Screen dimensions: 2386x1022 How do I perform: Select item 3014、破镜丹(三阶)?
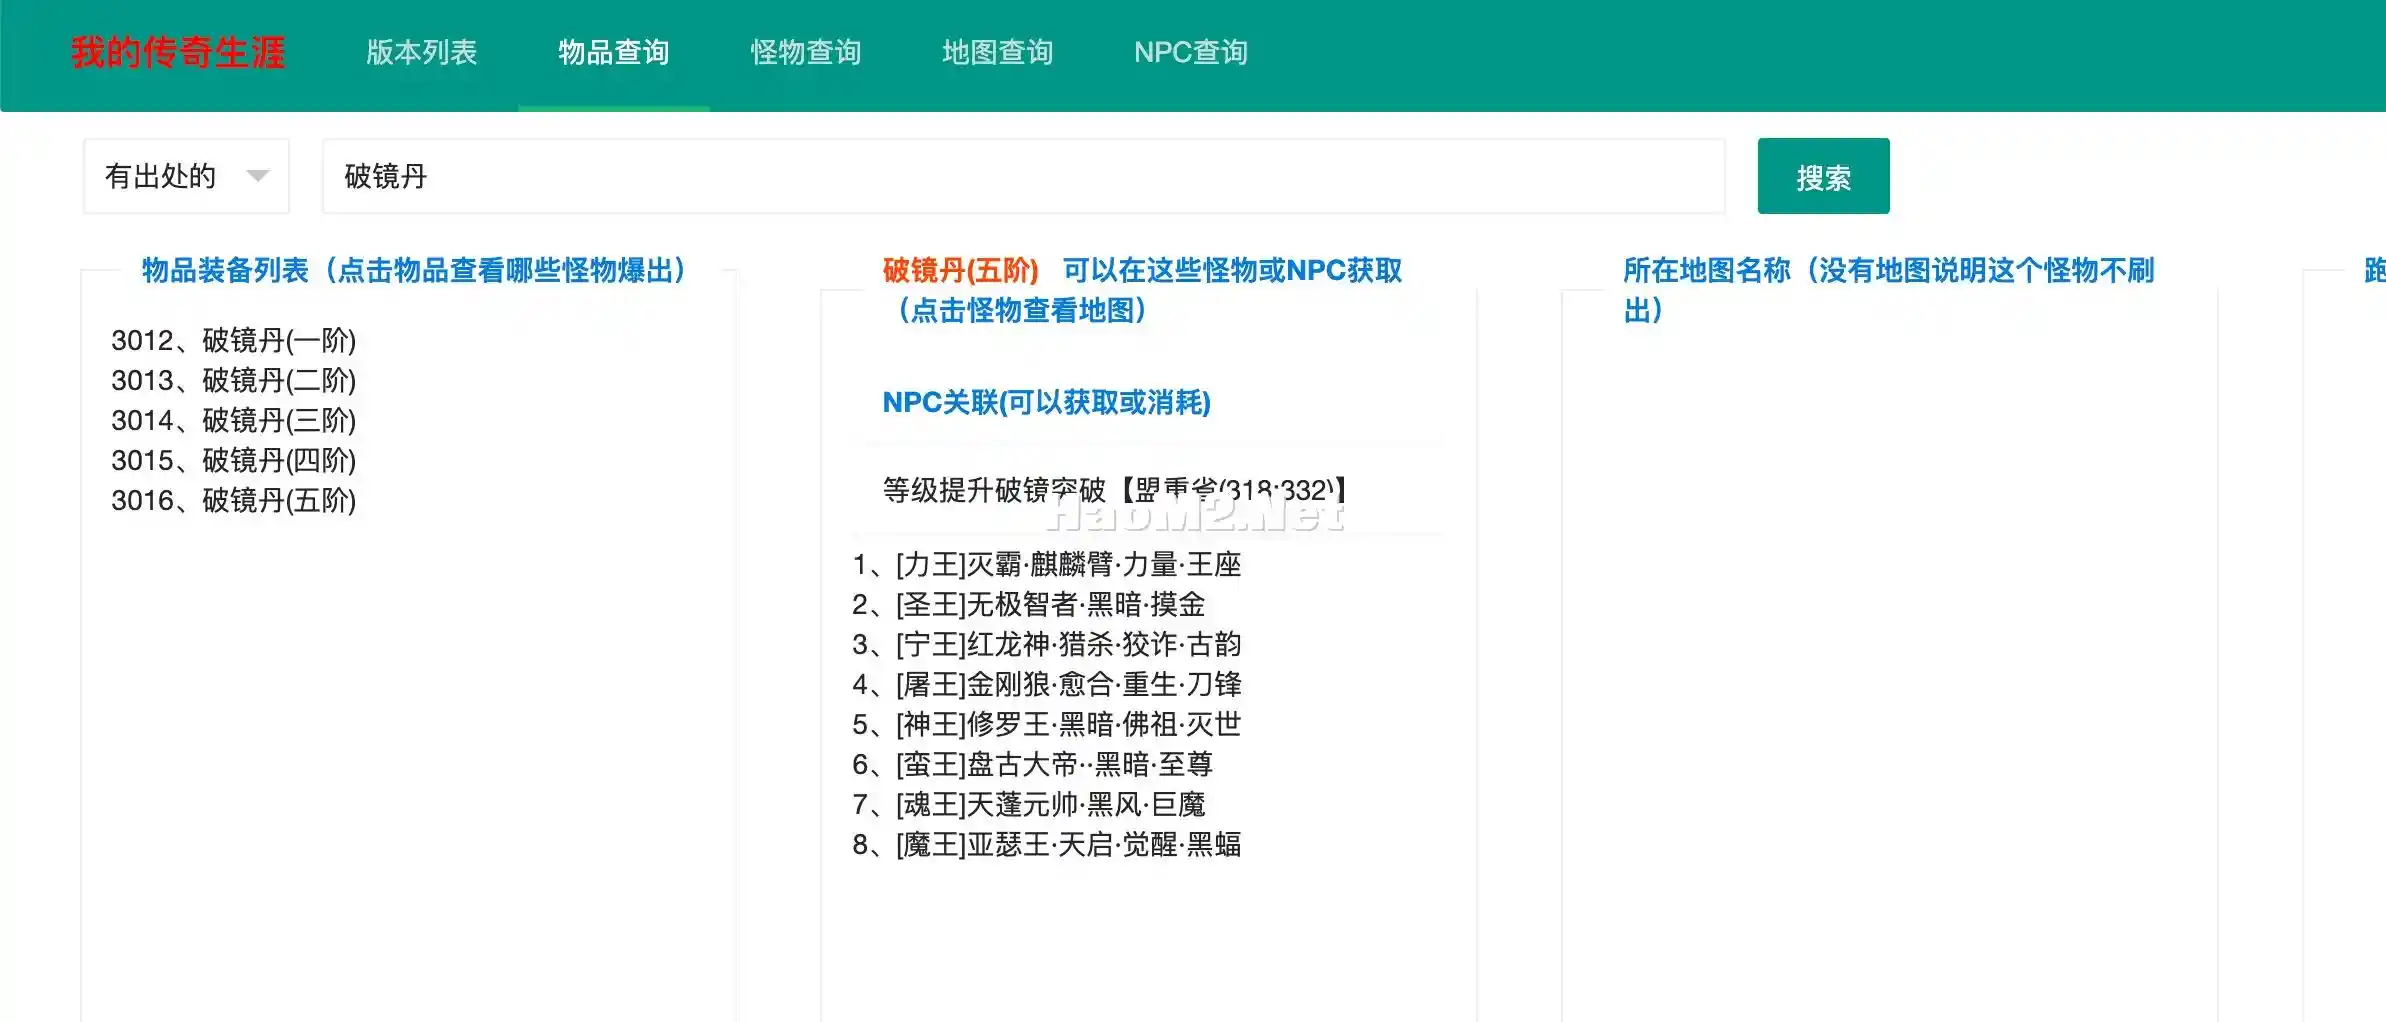pos(234,420)
